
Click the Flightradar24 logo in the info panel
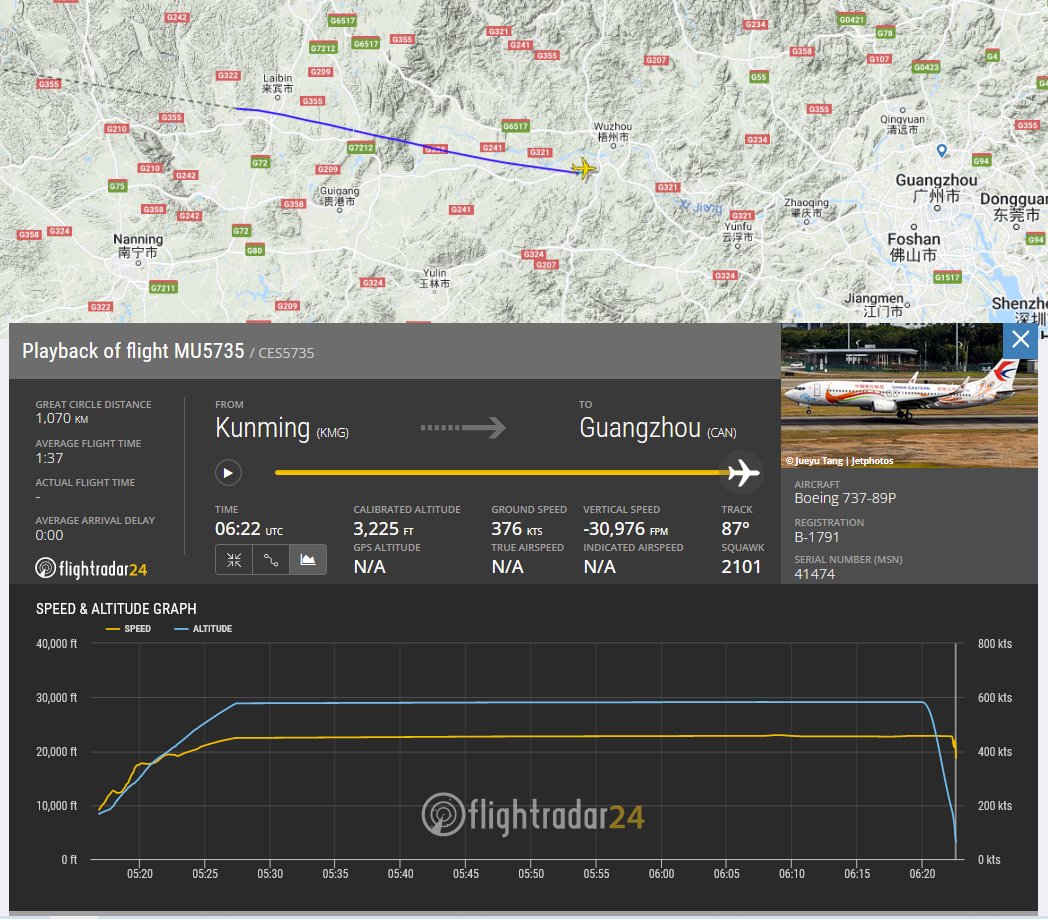pyautogui.click(x=92, y=569)
